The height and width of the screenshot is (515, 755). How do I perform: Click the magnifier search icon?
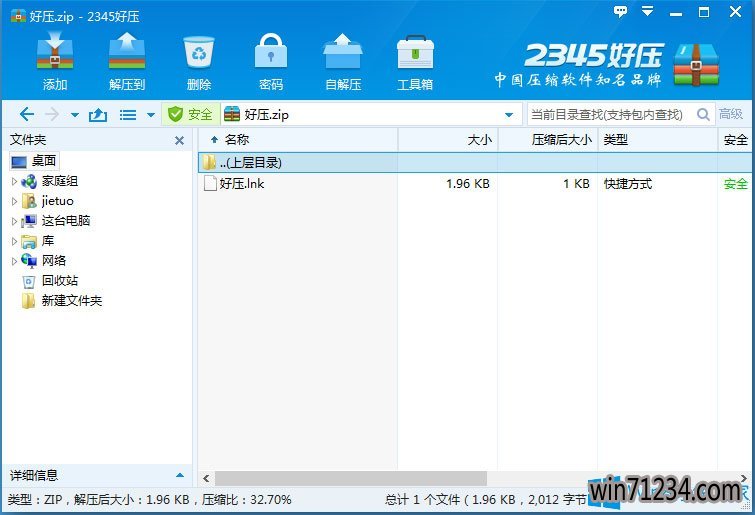[x=703, y=115]
